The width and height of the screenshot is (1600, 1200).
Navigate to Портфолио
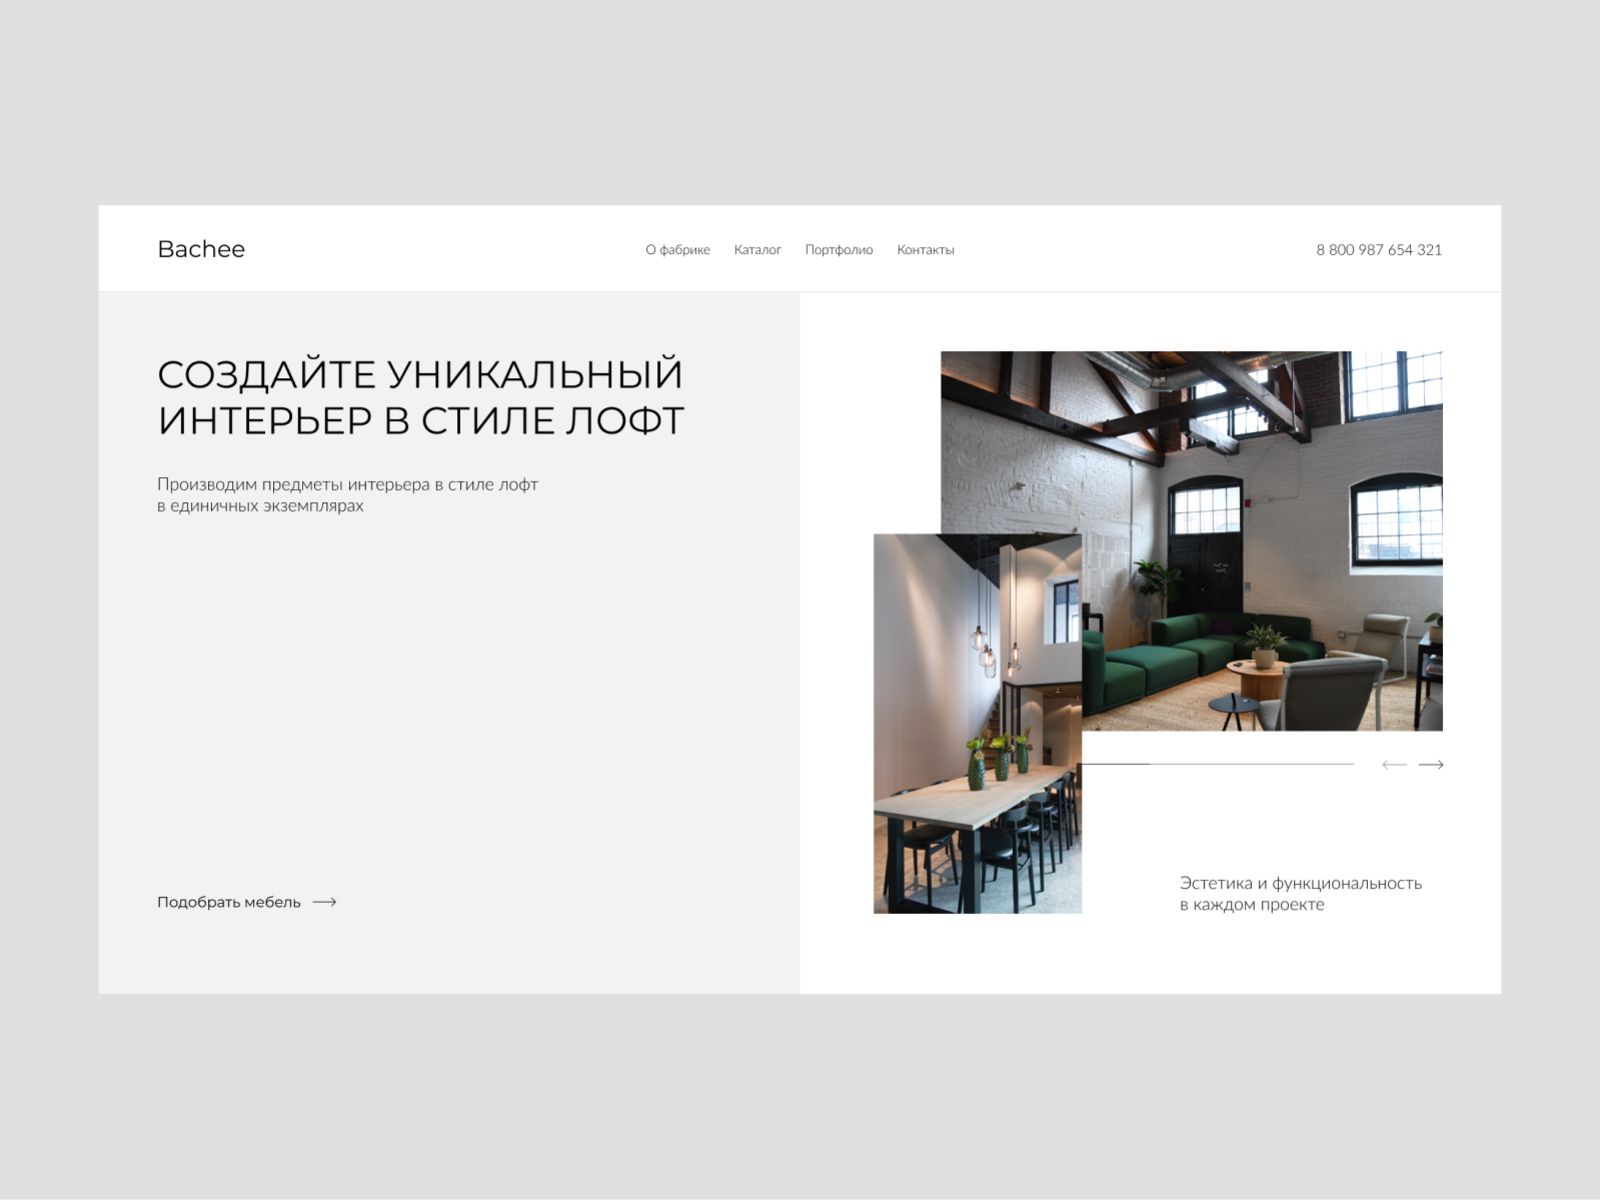coord(839,249)
